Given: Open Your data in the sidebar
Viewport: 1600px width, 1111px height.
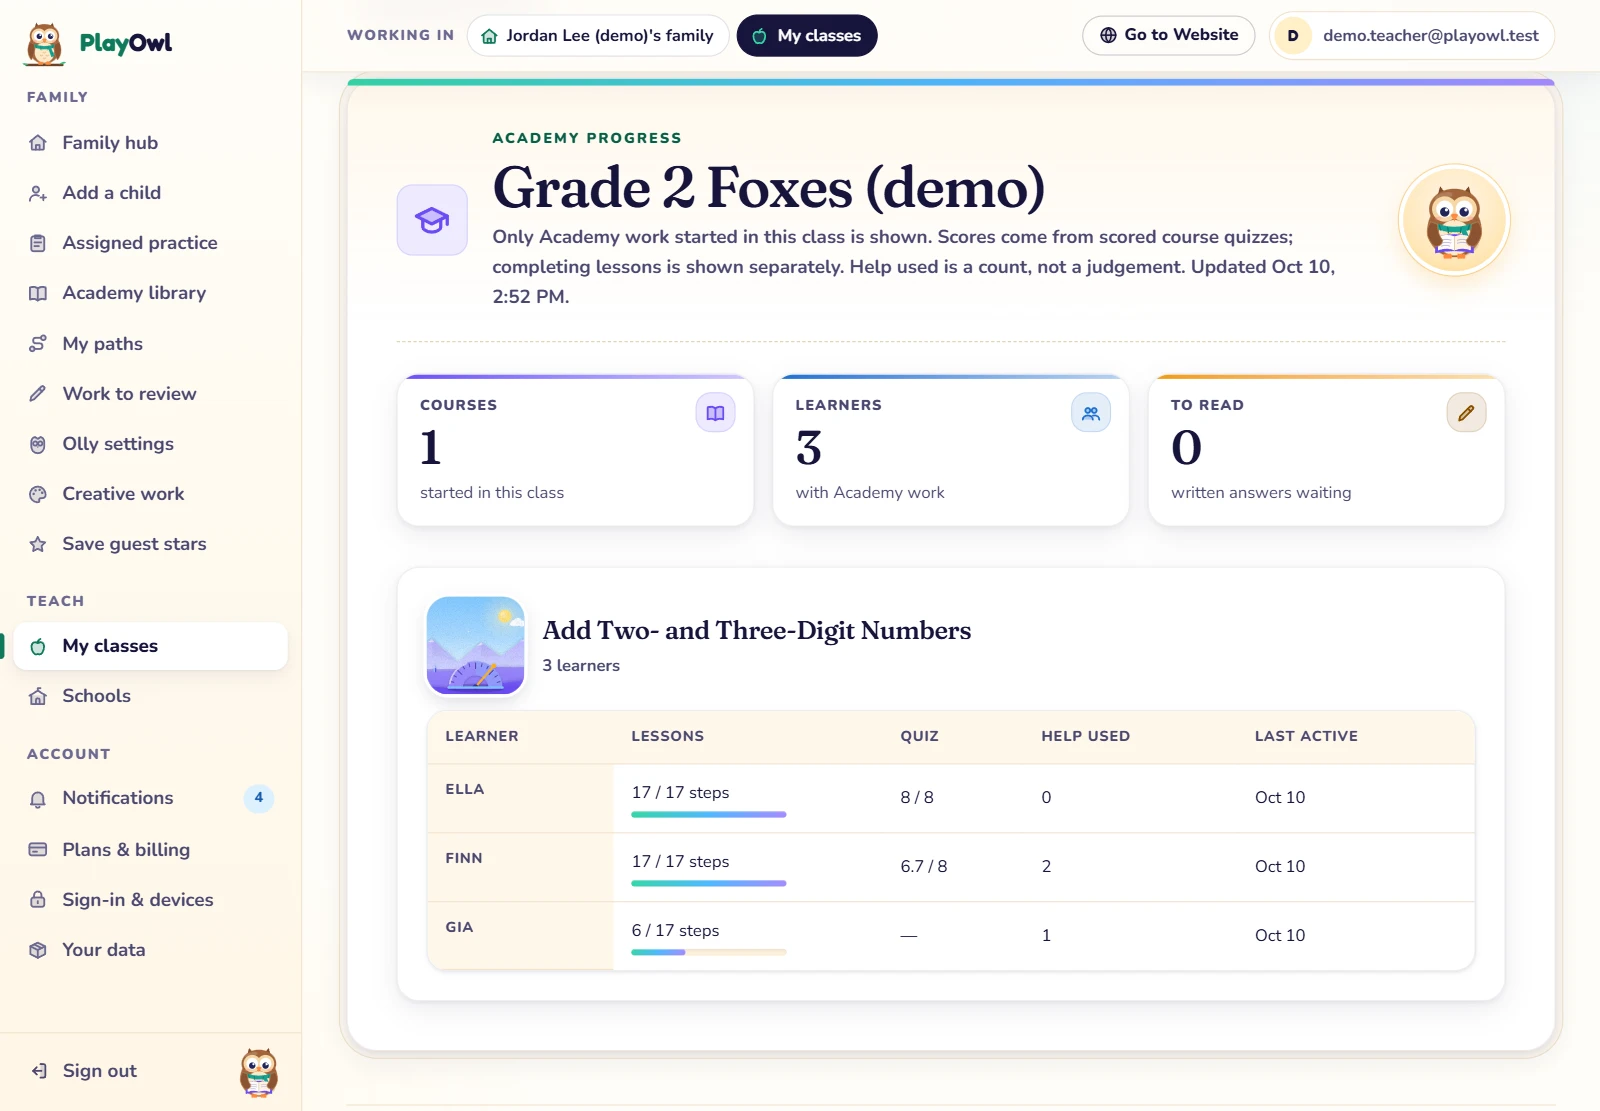Looking at the screenshot, I should pyautogui.click(x=150, y=950).
